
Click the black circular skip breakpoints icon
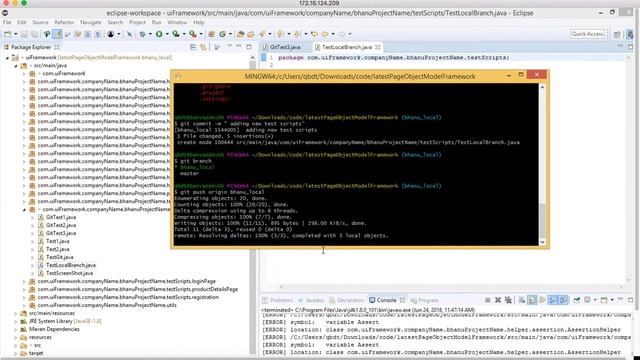tap(111, 34)
